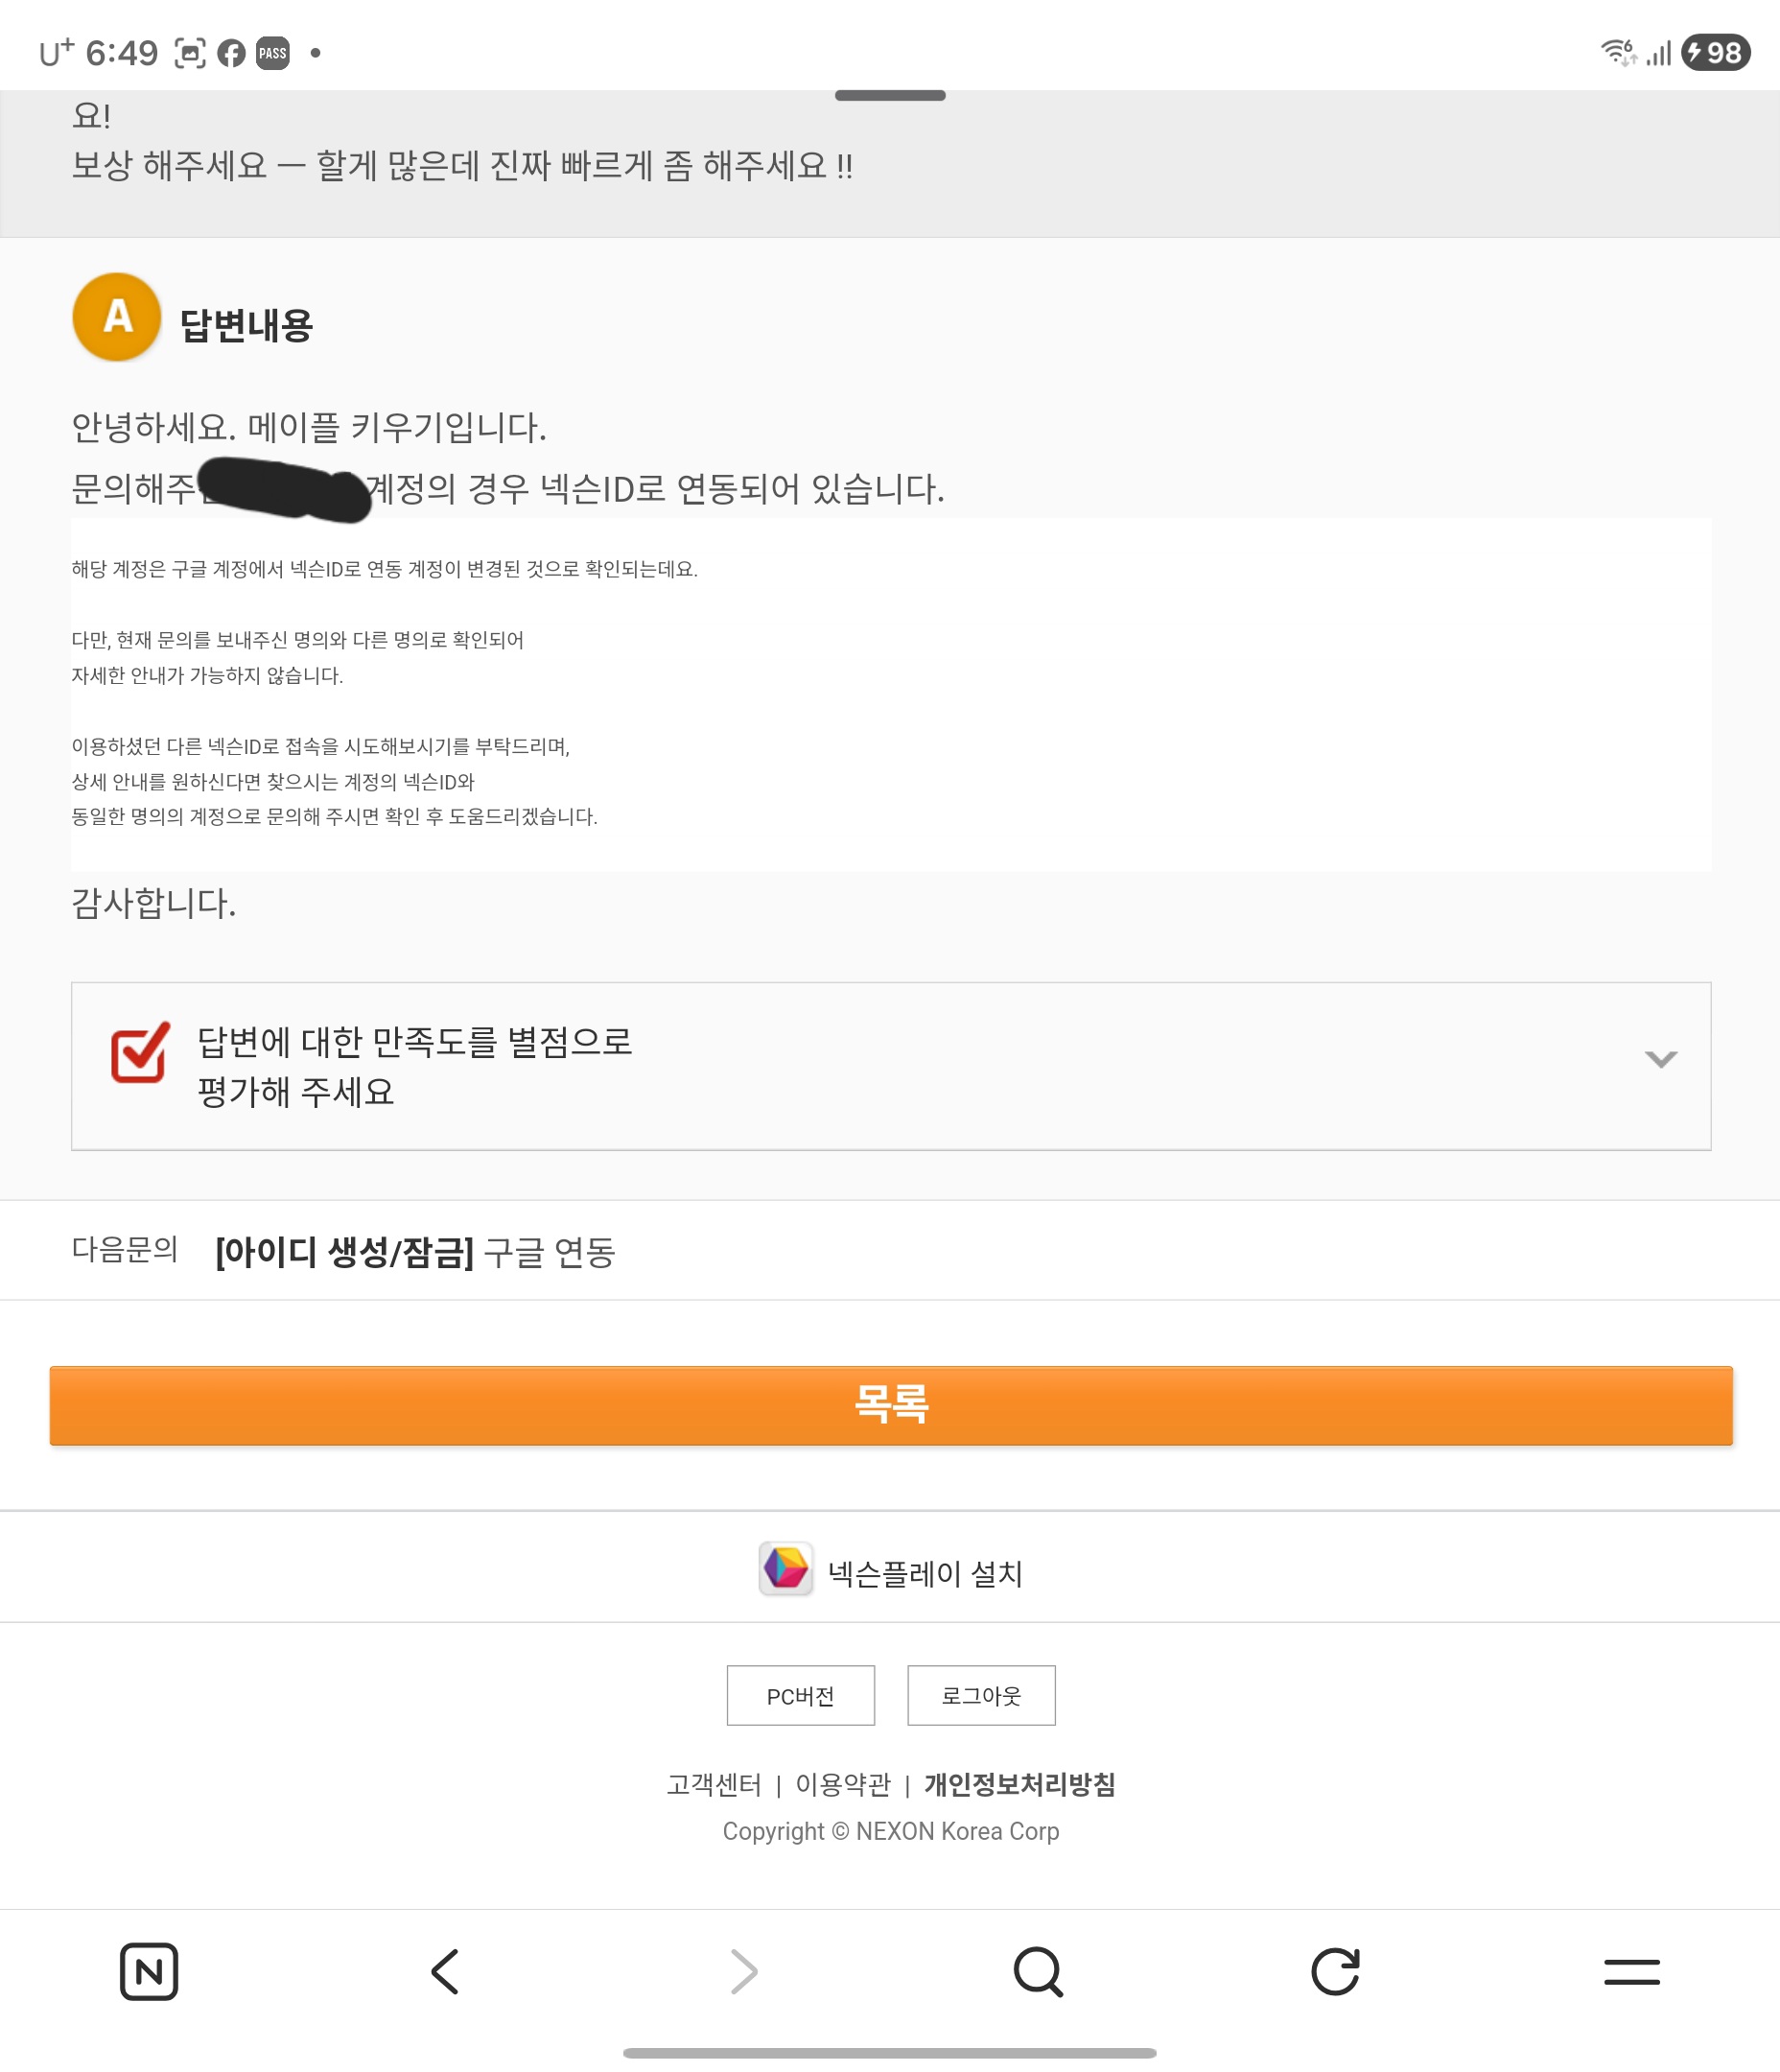Viewport: 1780px width, 2072px height.
Task: Open the star rating panel text
Action: coord(414,1065)
